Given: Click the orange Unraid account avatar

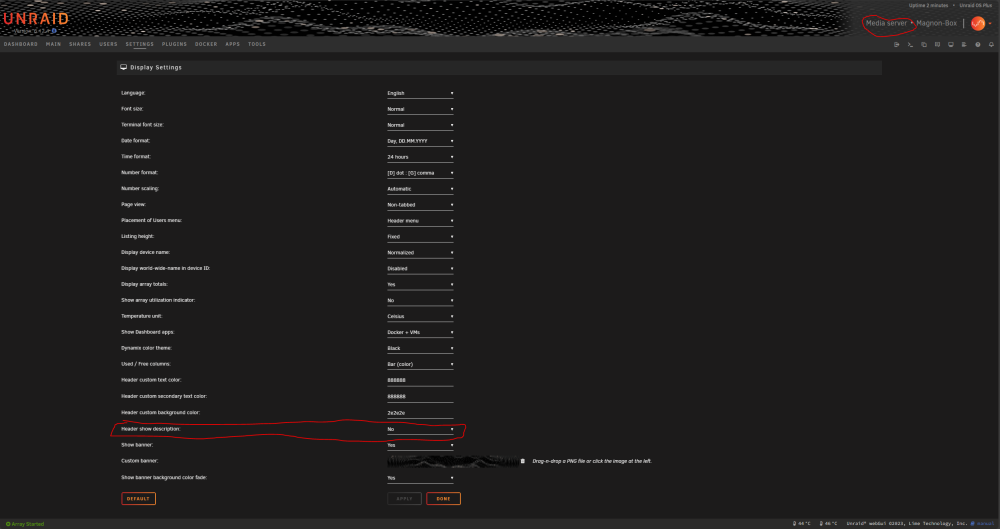Looking at the screenshot, I should pos(978,23).
